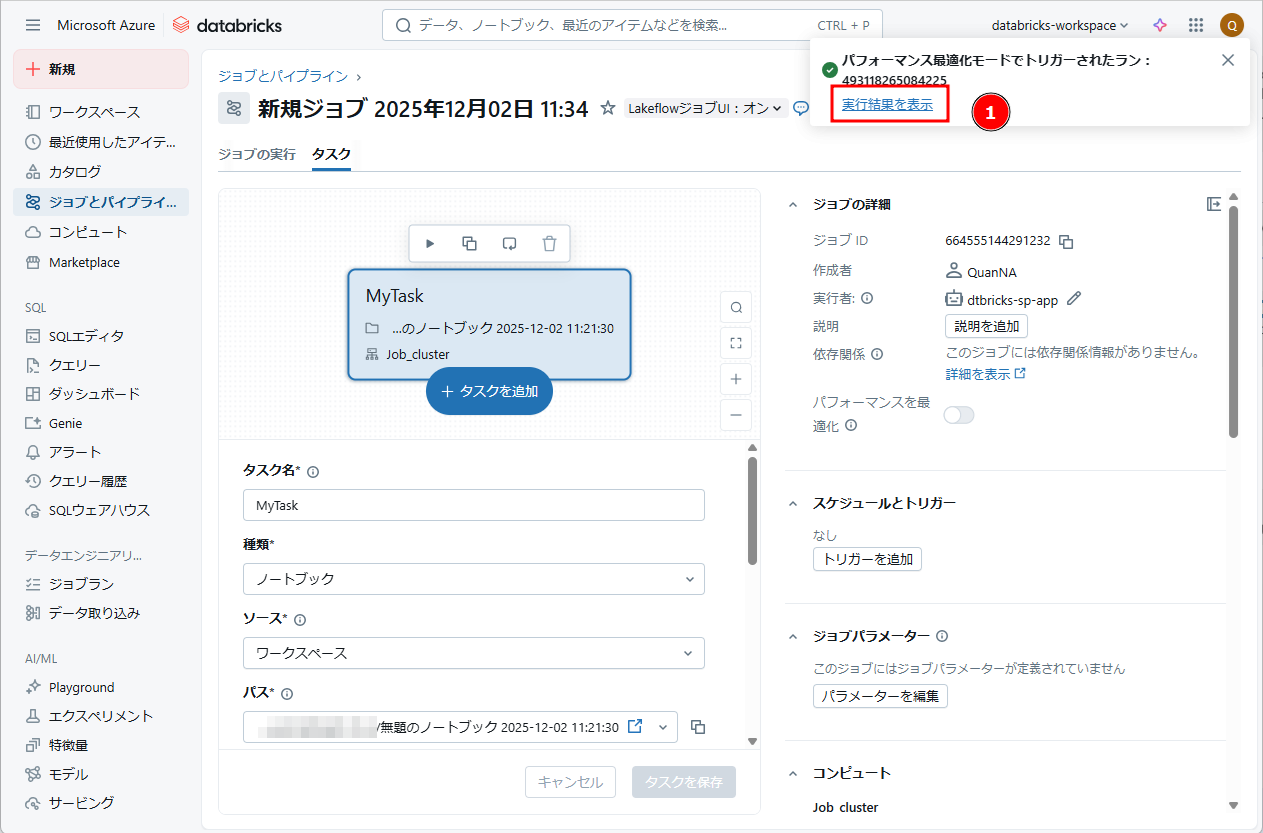Screen dimensions: 1263x833
Task: Copy the job ID
Action: (1066, 241)
